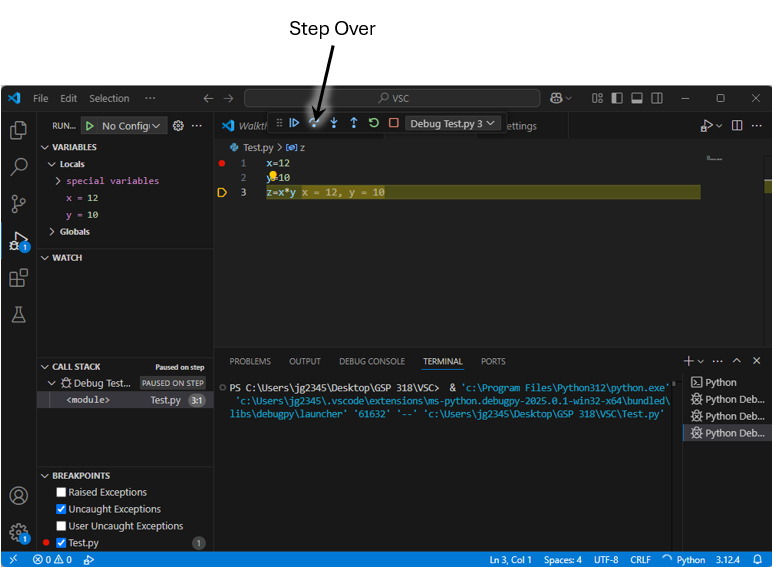Expand the special variables tree node
774x571 pixels.
pyautogui.click(x=59, y=181)
